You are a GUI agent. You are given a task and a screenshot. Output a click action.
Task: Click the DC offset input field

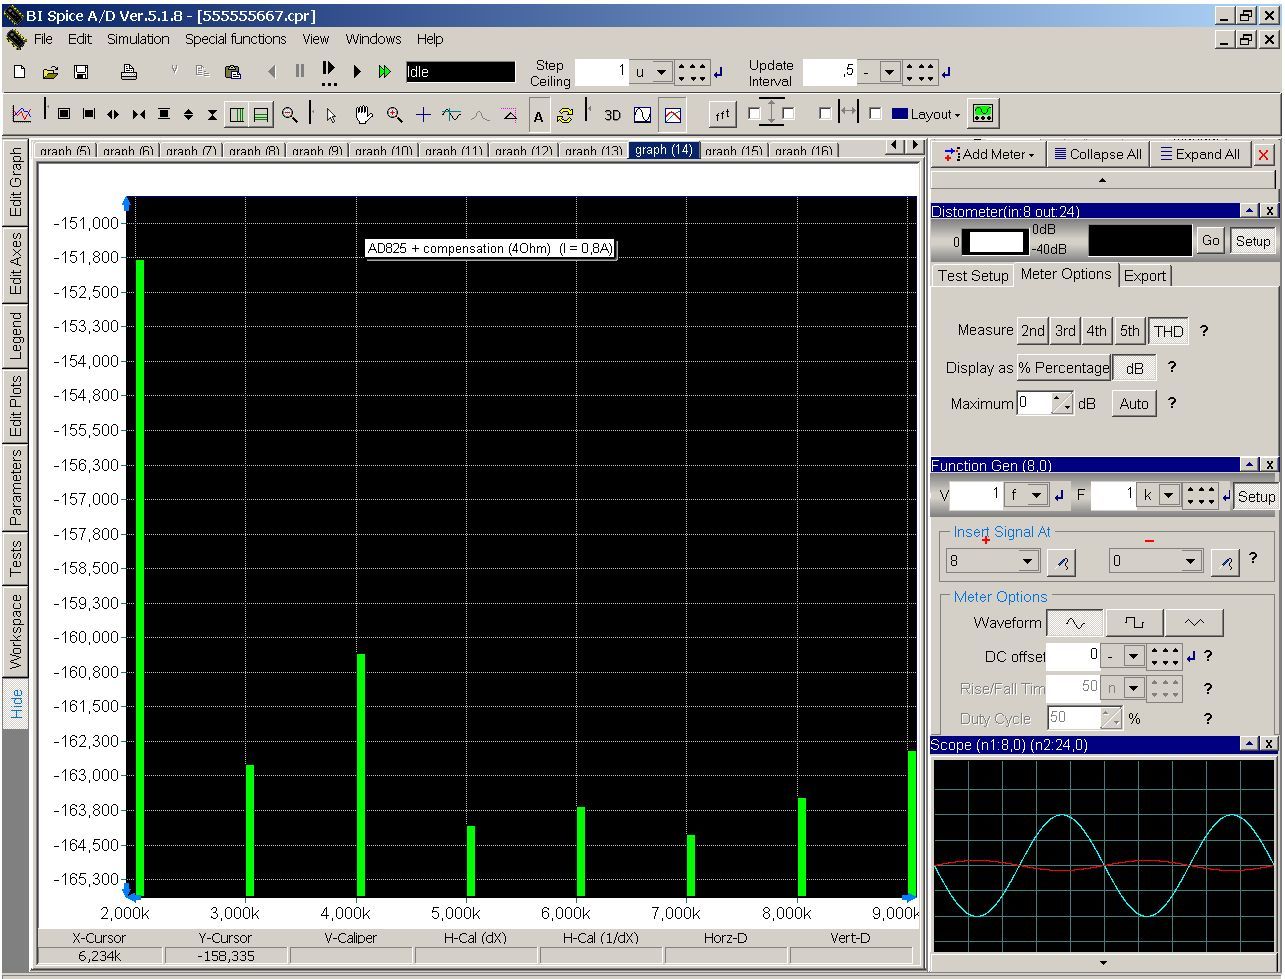(1072, 655)
